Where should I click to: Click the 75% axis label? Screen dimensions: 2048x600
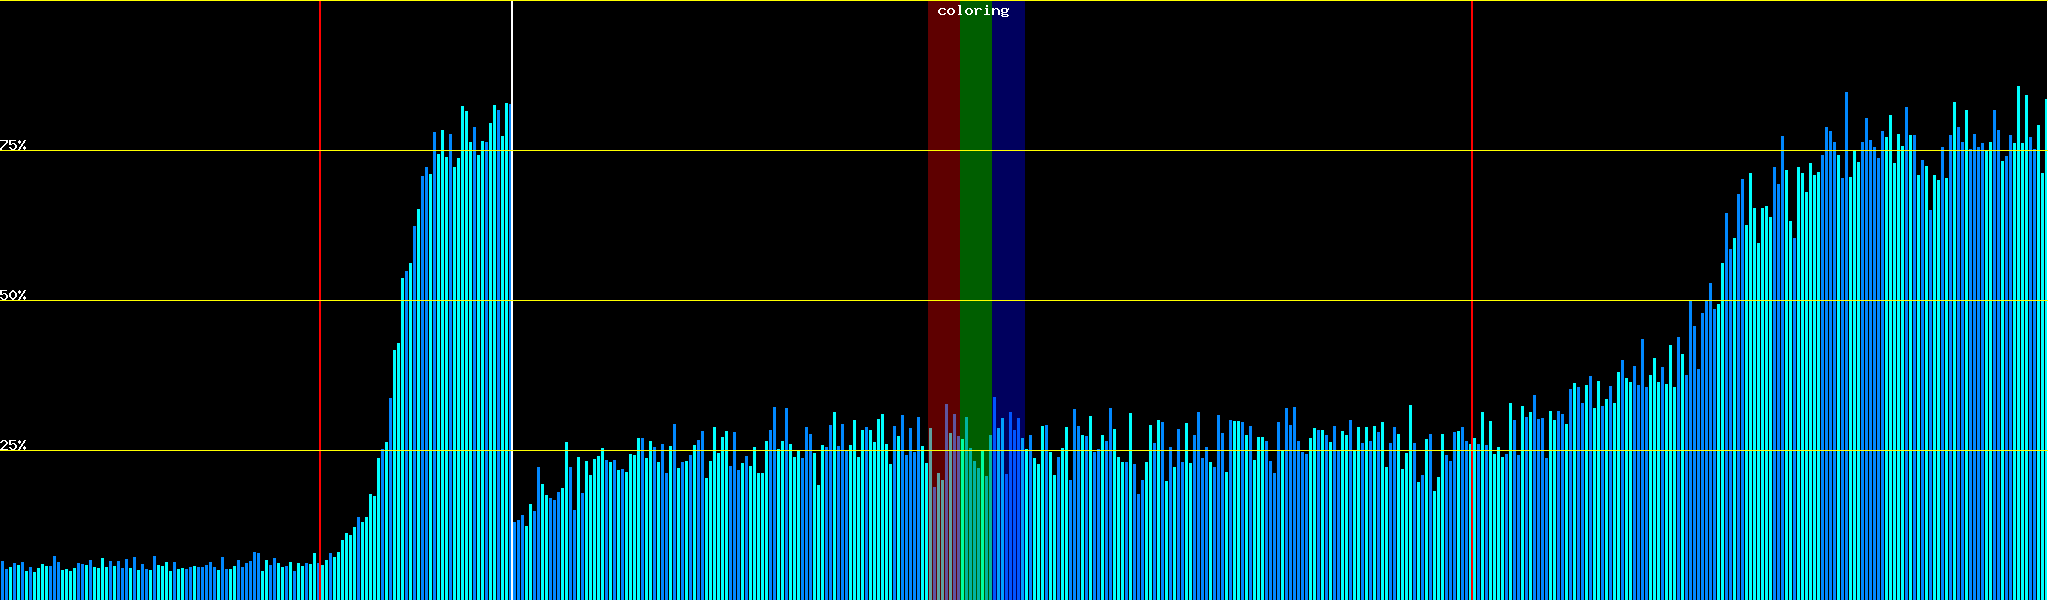(x=13, y=145)
